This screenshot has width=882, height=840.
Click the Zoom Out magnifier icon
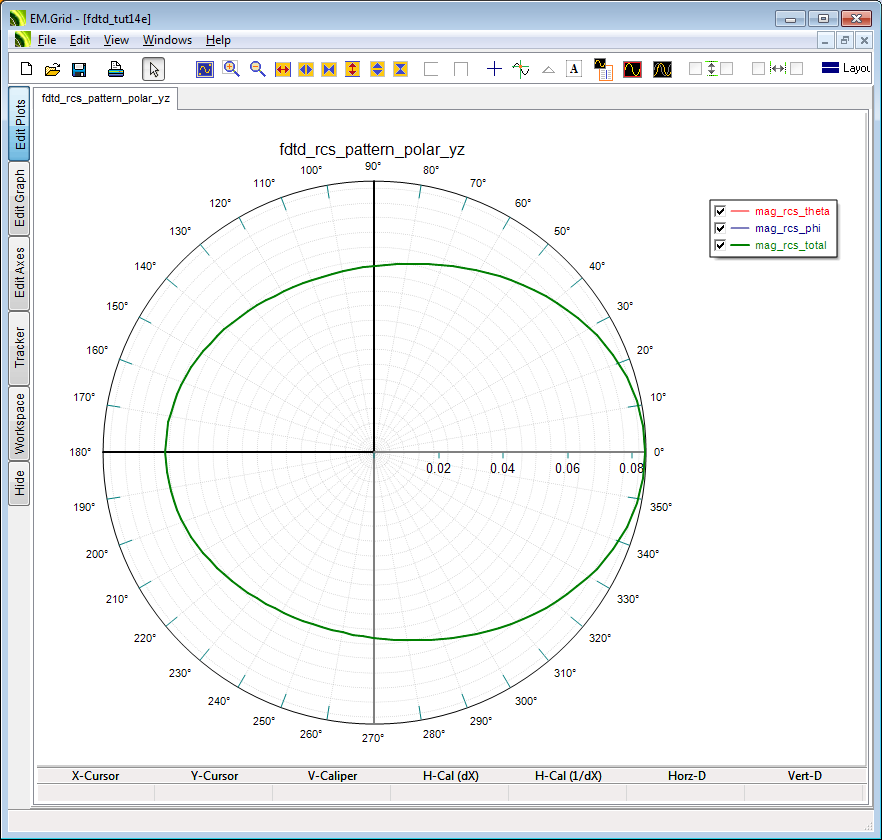[258, 69]
